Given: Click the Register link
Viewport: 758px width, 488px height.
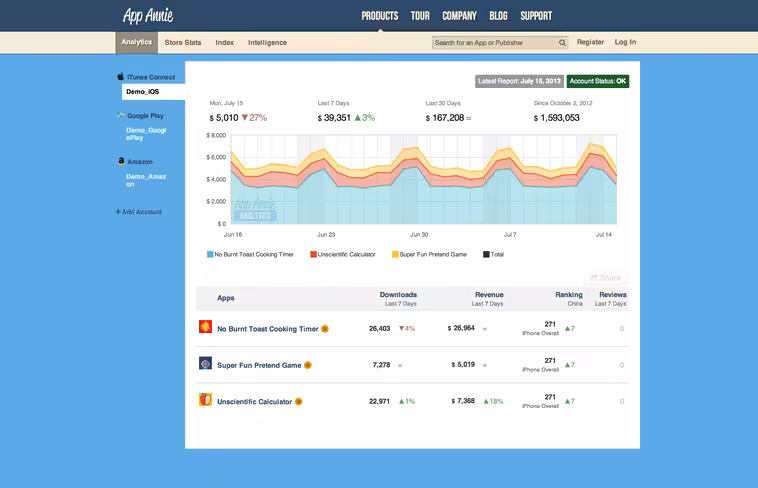Looking at the screenshot, I should [x=590, y=42].
